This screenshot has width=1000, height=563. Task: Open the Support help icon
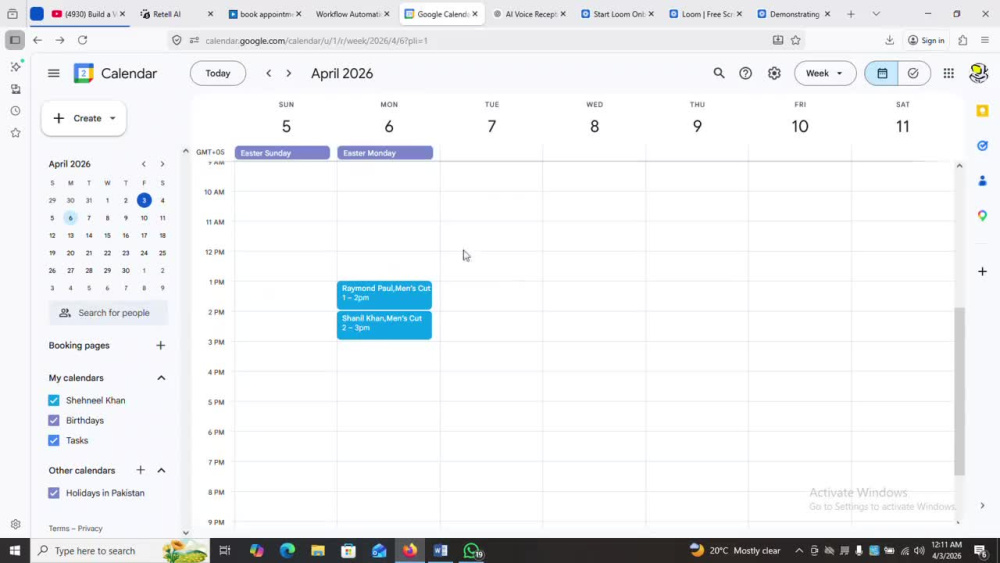(746, 73)
